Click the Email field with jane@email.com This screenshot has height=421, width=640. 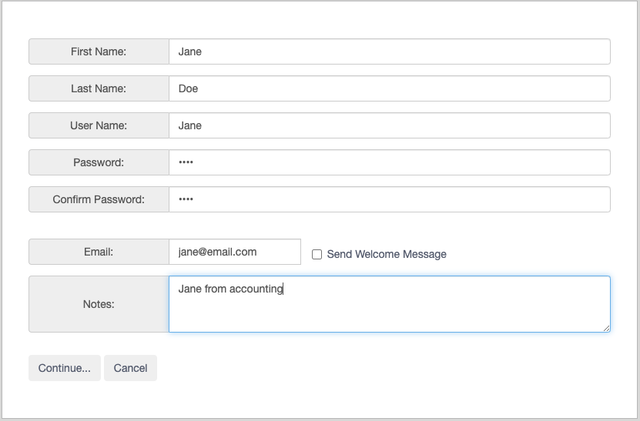click(x=234, y=252)
